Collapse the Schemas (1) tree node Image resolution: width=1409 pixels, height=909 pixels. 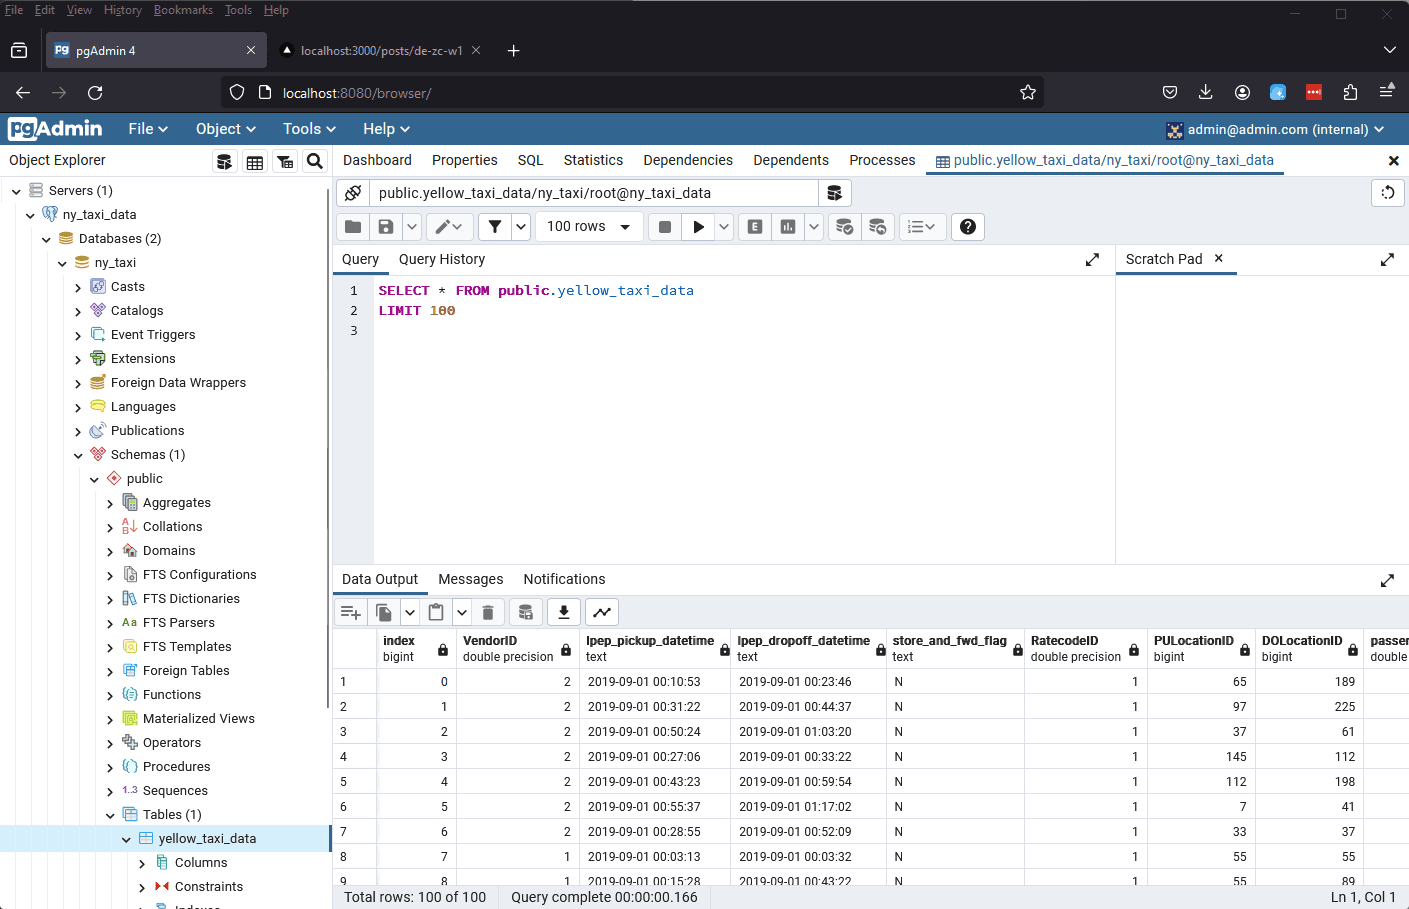(78, 455)
